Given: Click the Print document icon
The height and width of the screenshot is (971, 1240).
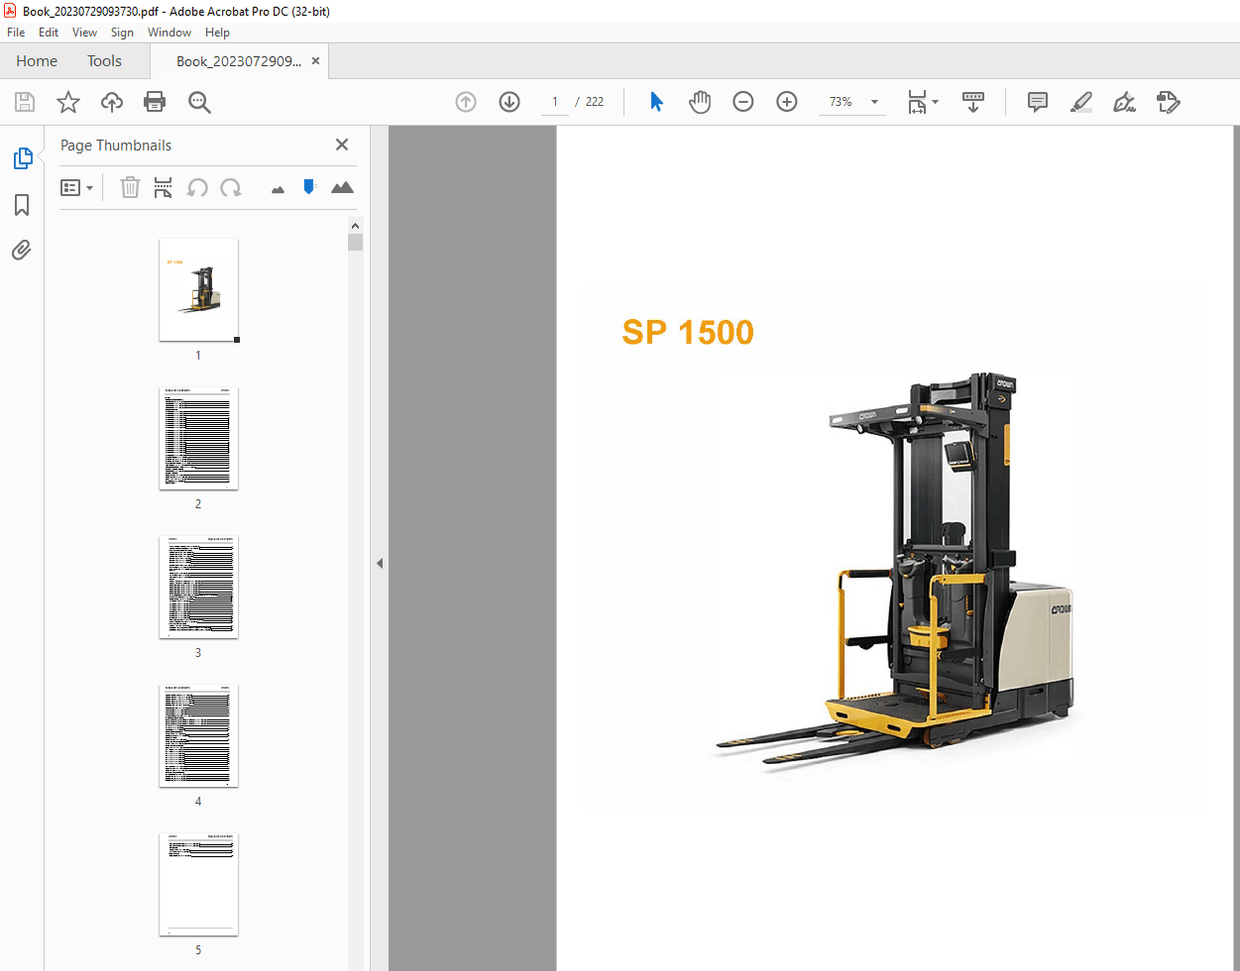Looking at the screenshot, I should pos(155,101).
